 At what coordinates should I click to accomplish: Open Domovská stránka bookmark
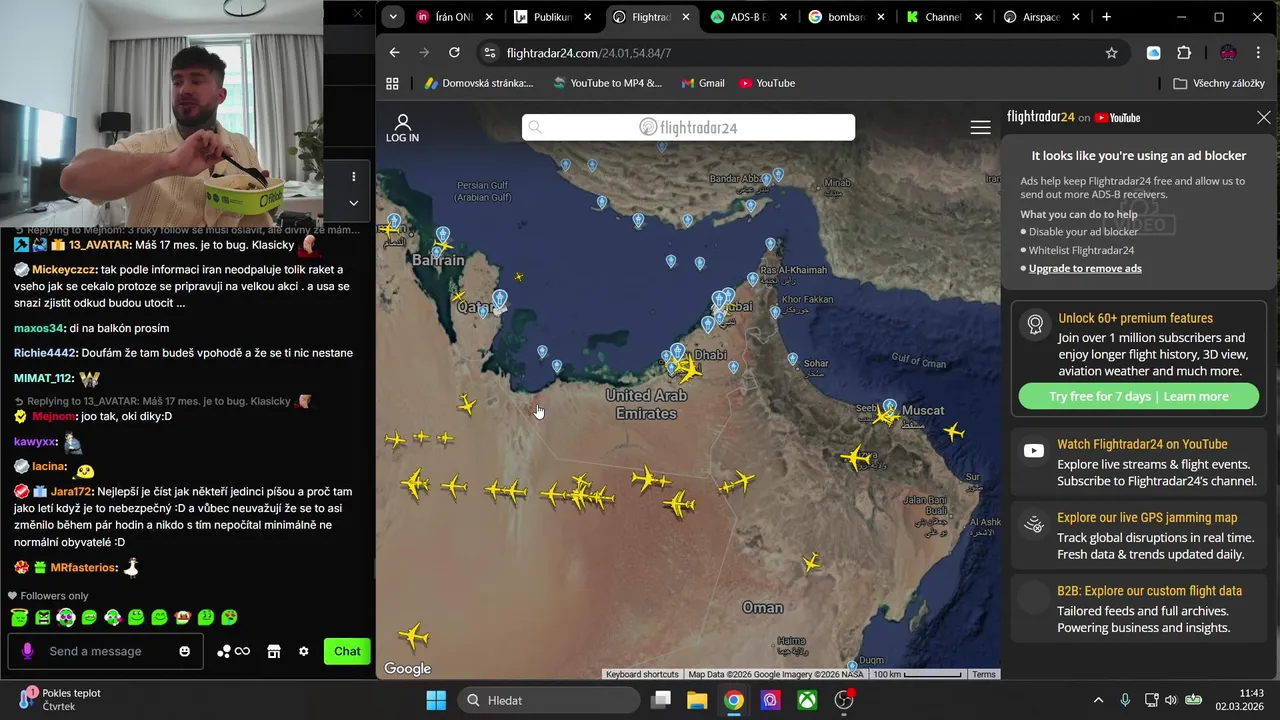click(479, 83)
